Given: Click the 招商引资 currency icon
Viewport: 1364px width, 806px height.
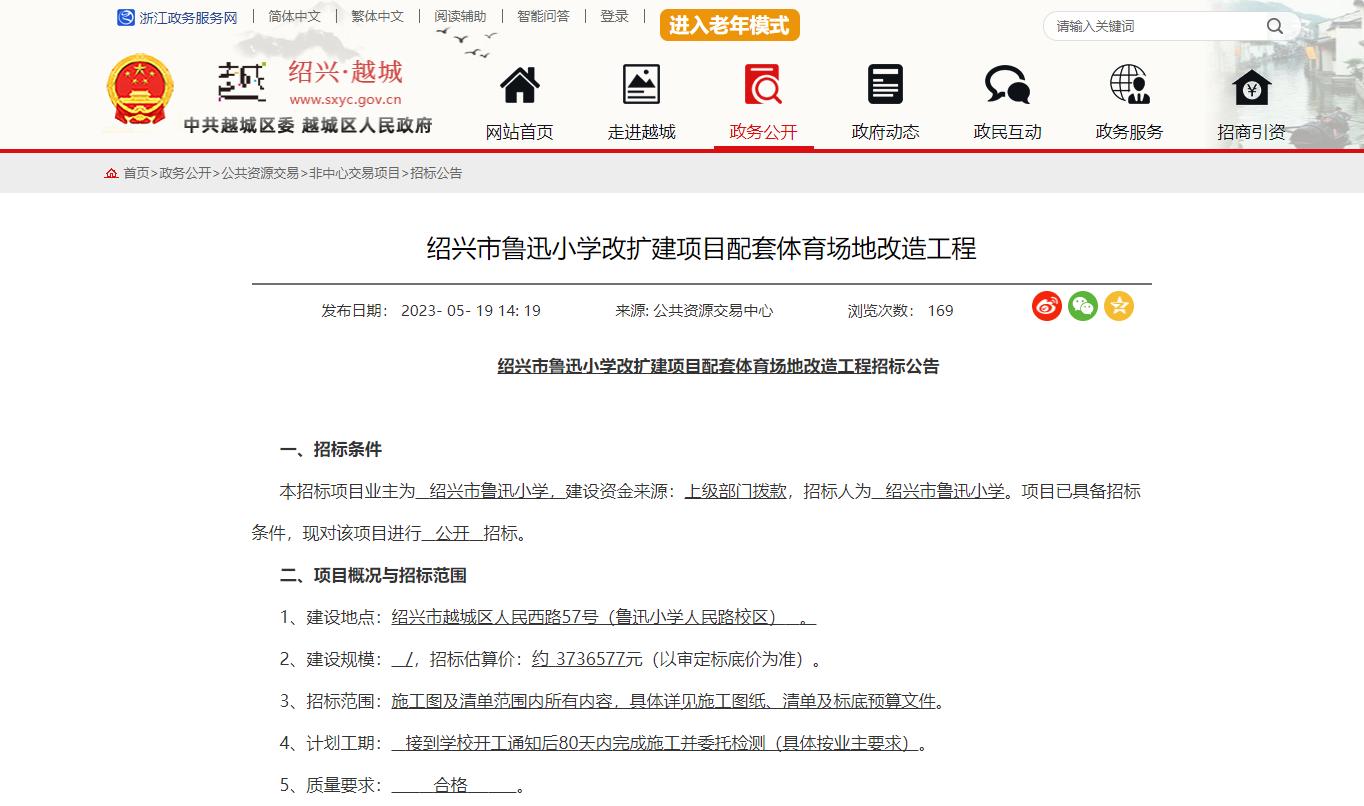Looking at the screenshot, I should (1250, 84).
